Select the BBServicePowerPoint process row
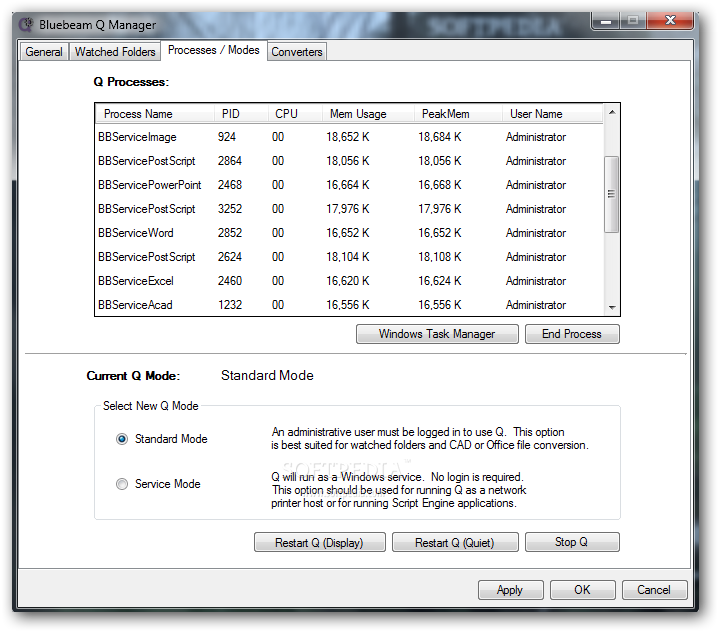Image resolution: width=719 pixels, height=632 pixels. 348,185
